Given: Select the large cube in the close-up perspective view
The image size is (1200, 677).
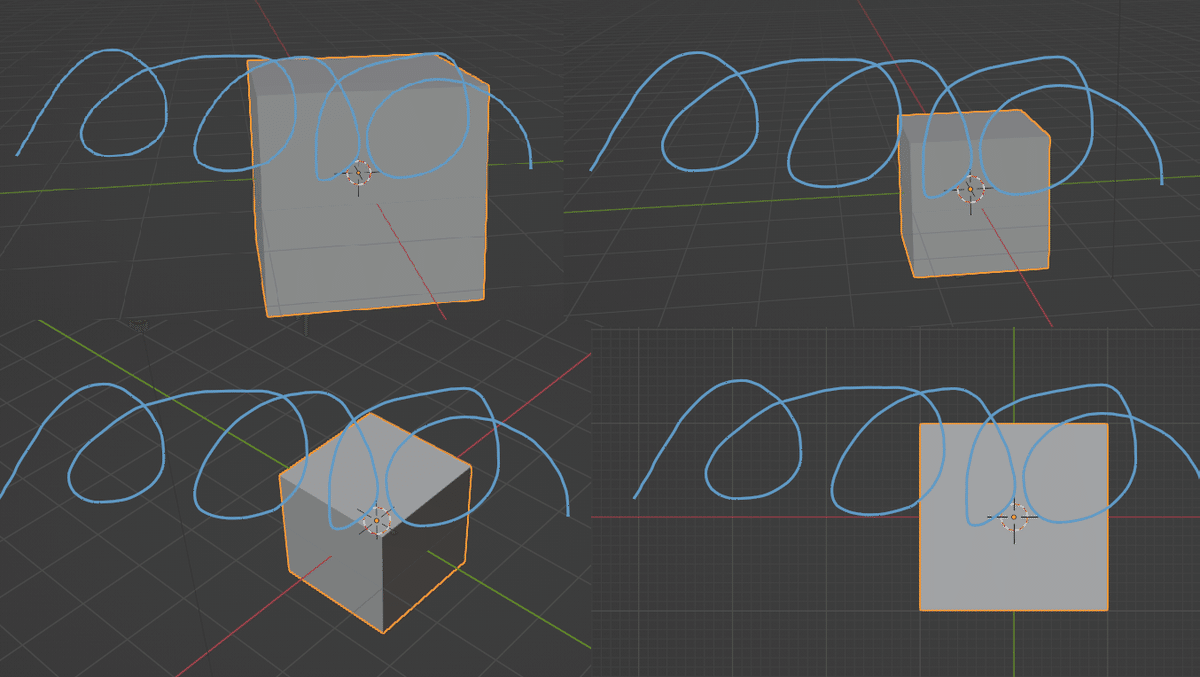Looking at the screenshot, I should [x=368, y=186].
